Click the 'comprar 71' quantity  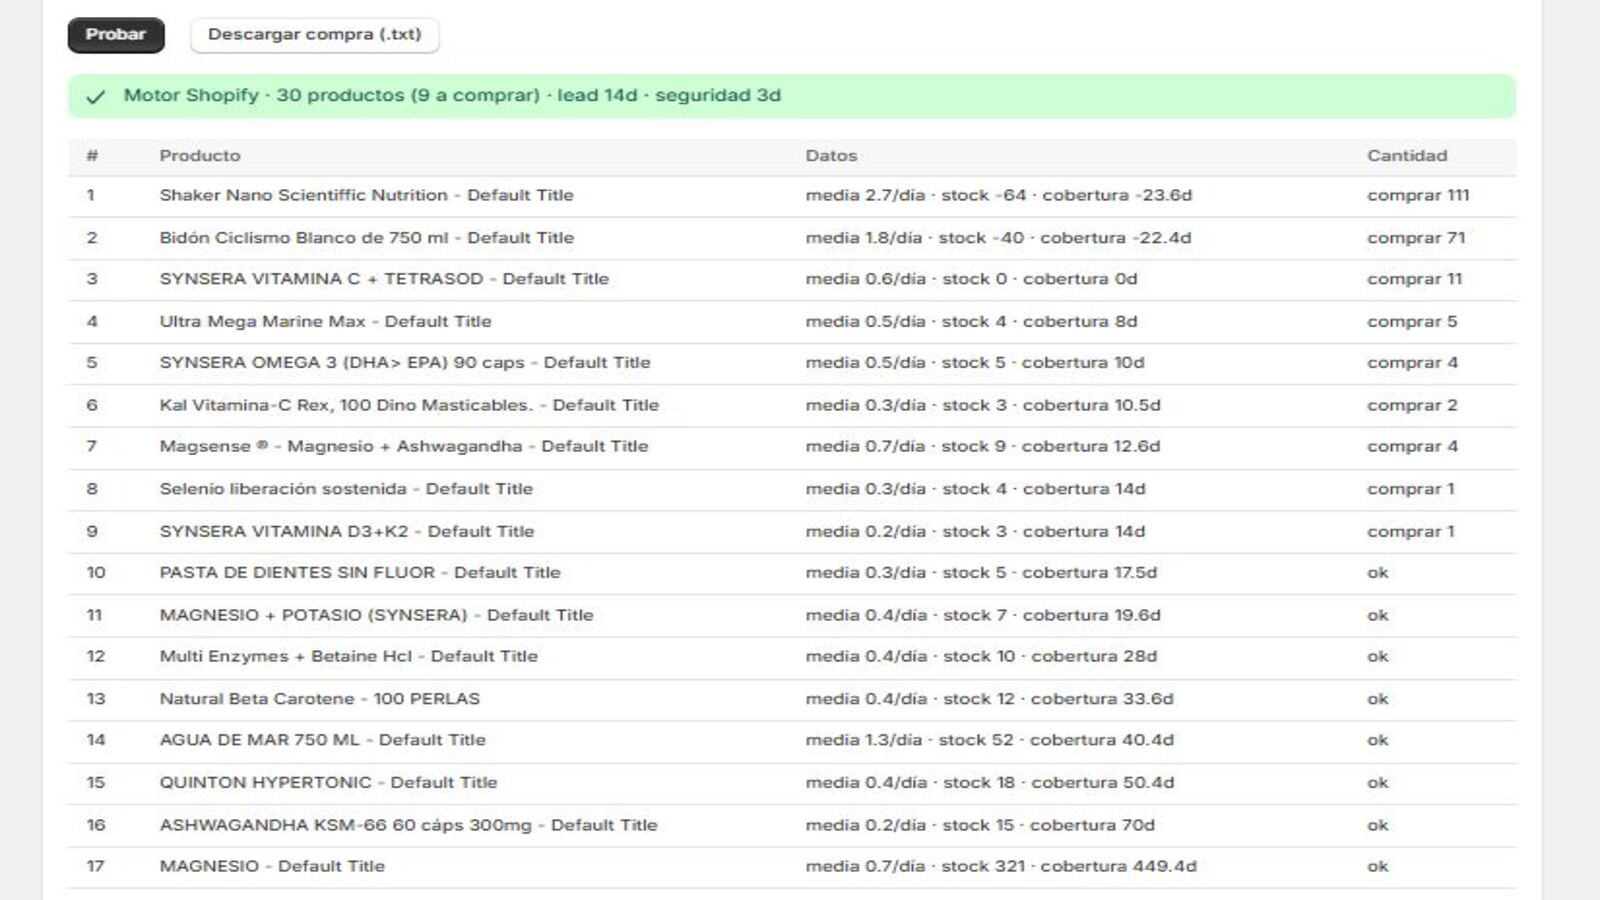1416,238
